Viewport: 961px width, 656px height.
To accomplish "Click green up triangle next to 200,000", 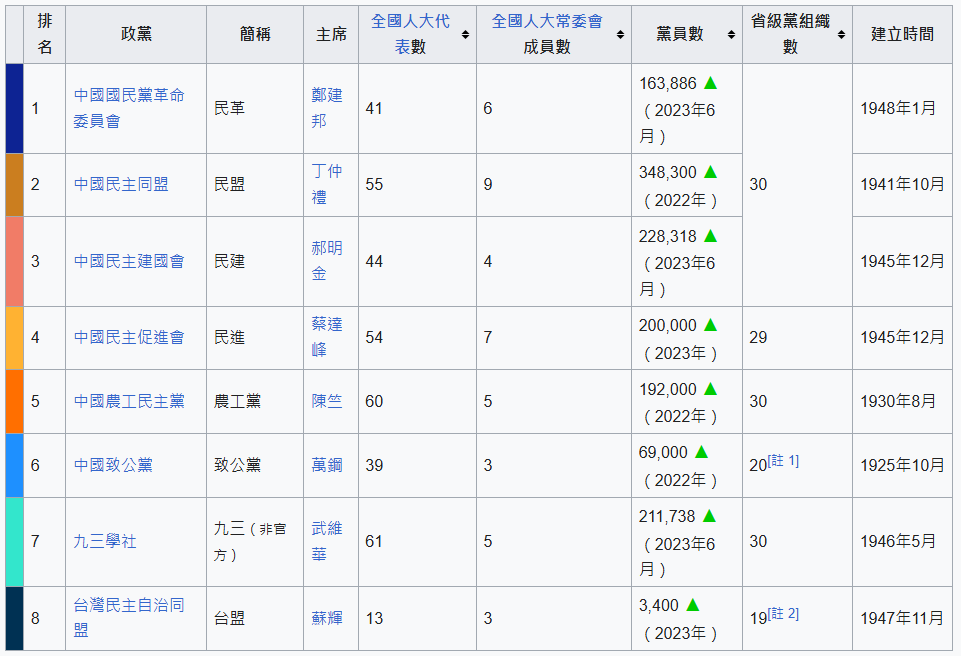I will point(710,324).
